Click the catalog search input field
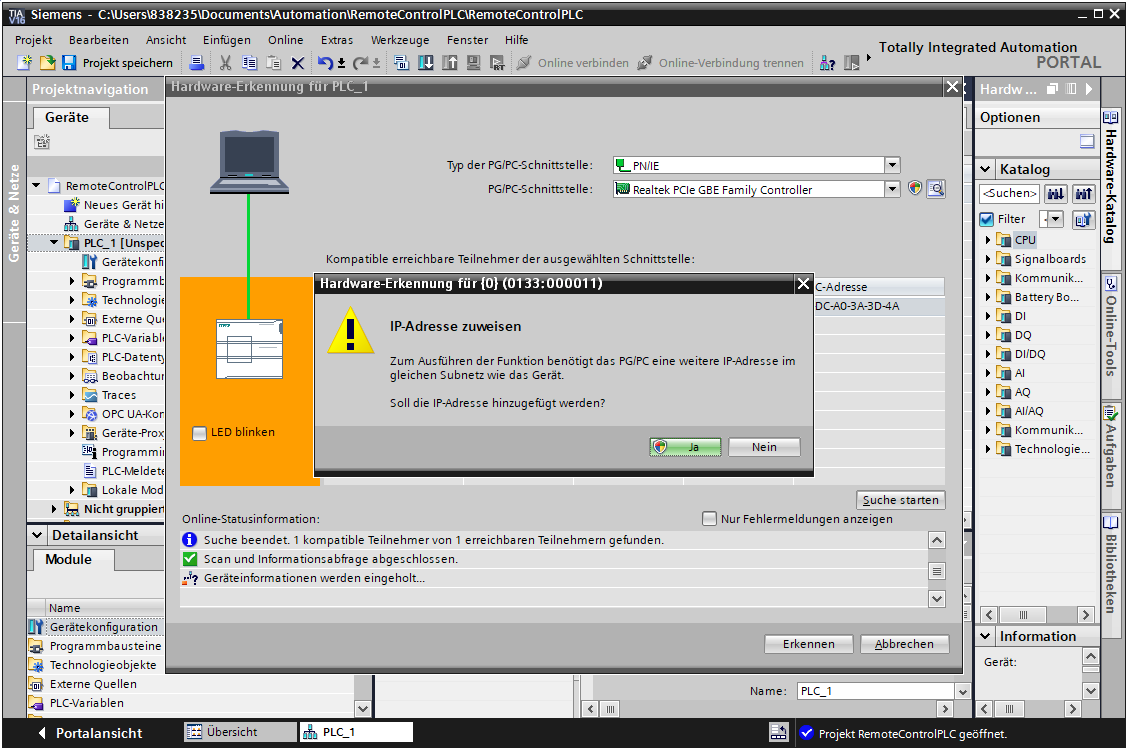This screenshot has height=750, width=1128. point(1009,193)
